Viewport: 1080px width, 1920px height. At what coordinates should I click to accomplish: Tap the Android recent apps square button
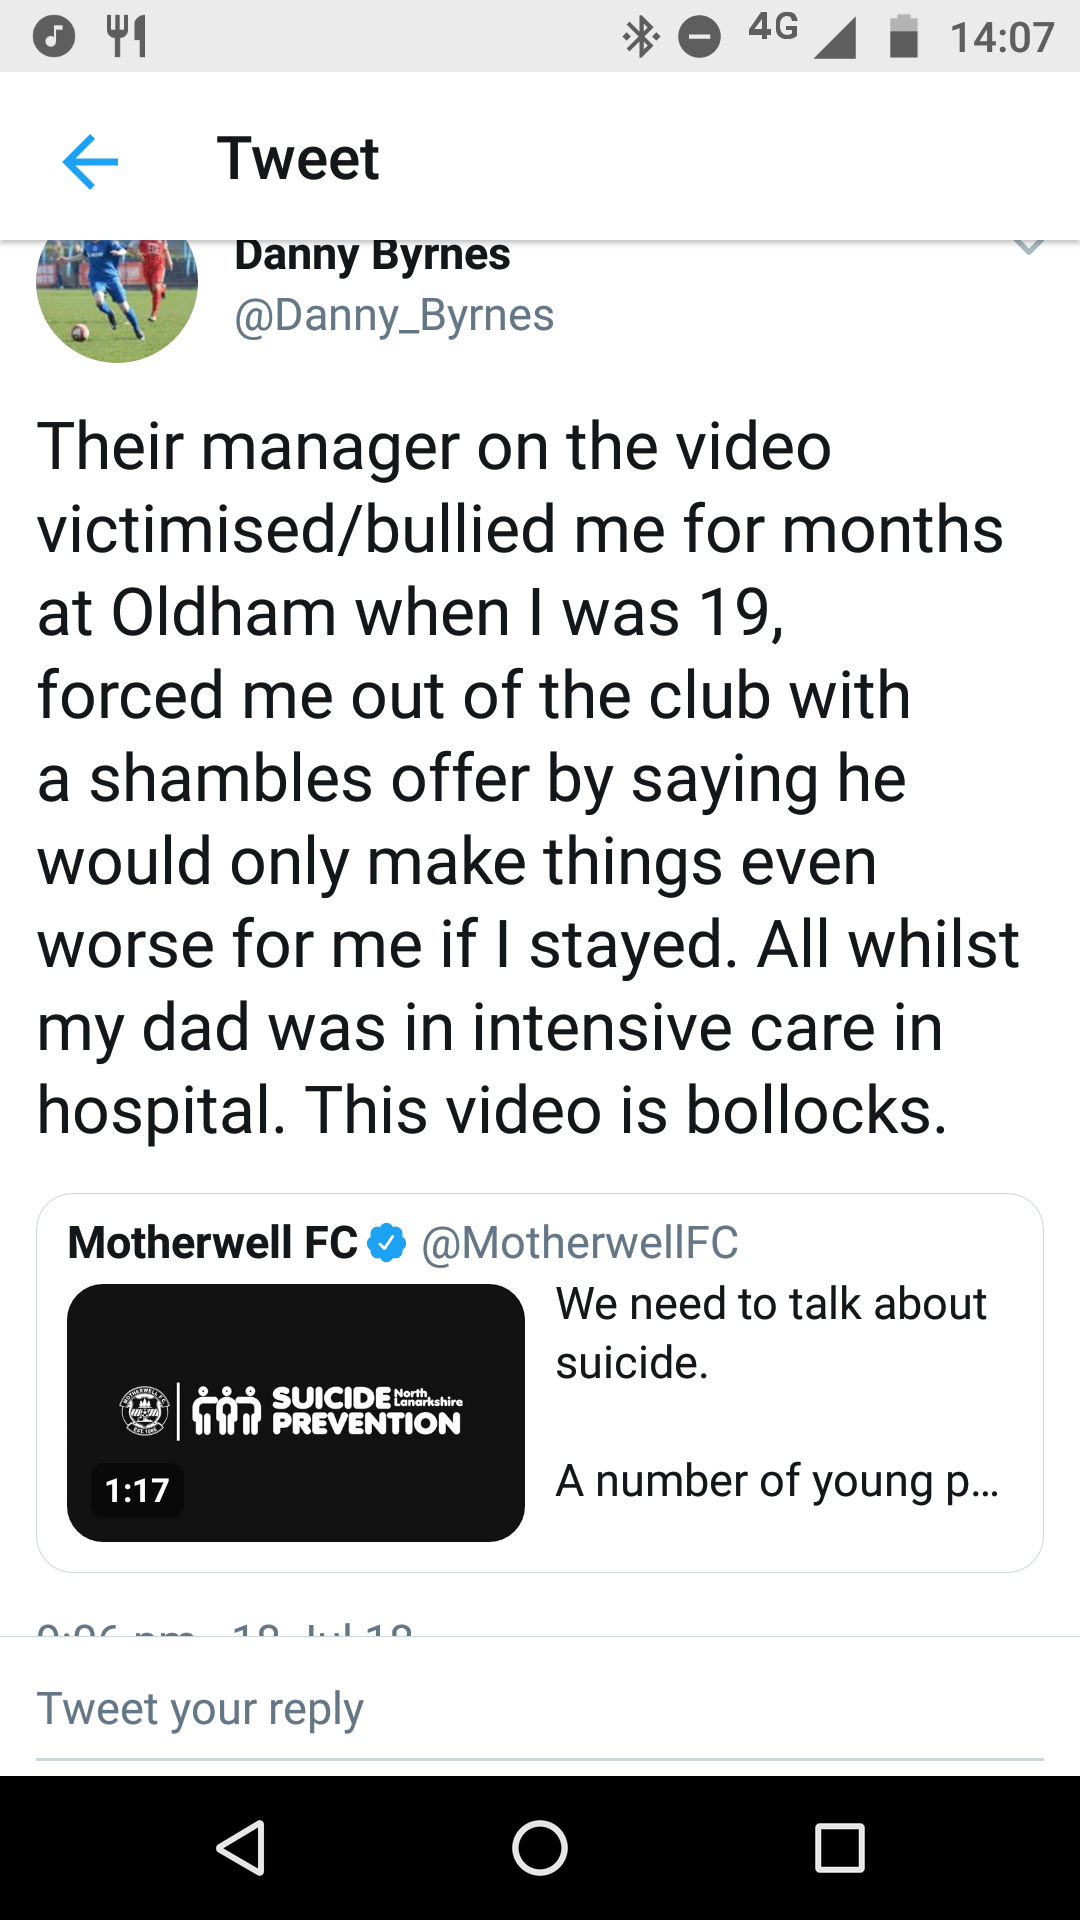(x=839, y=1847)
